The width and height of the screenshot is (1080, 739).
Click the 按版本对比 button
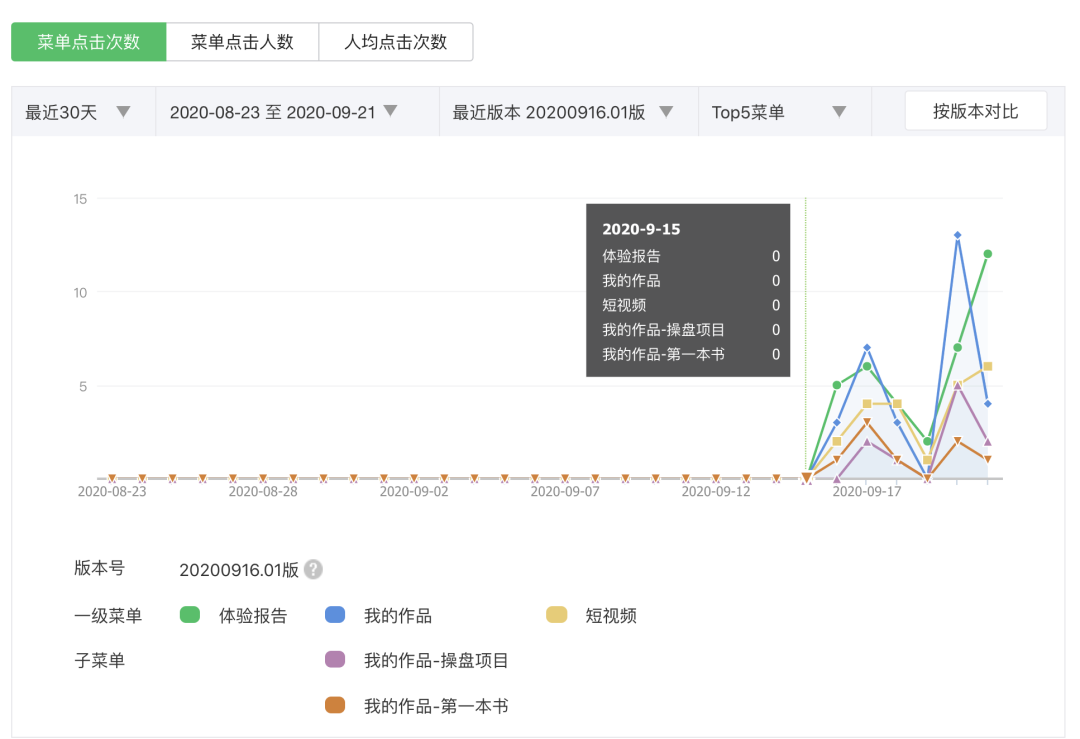[x=975, y=110]
